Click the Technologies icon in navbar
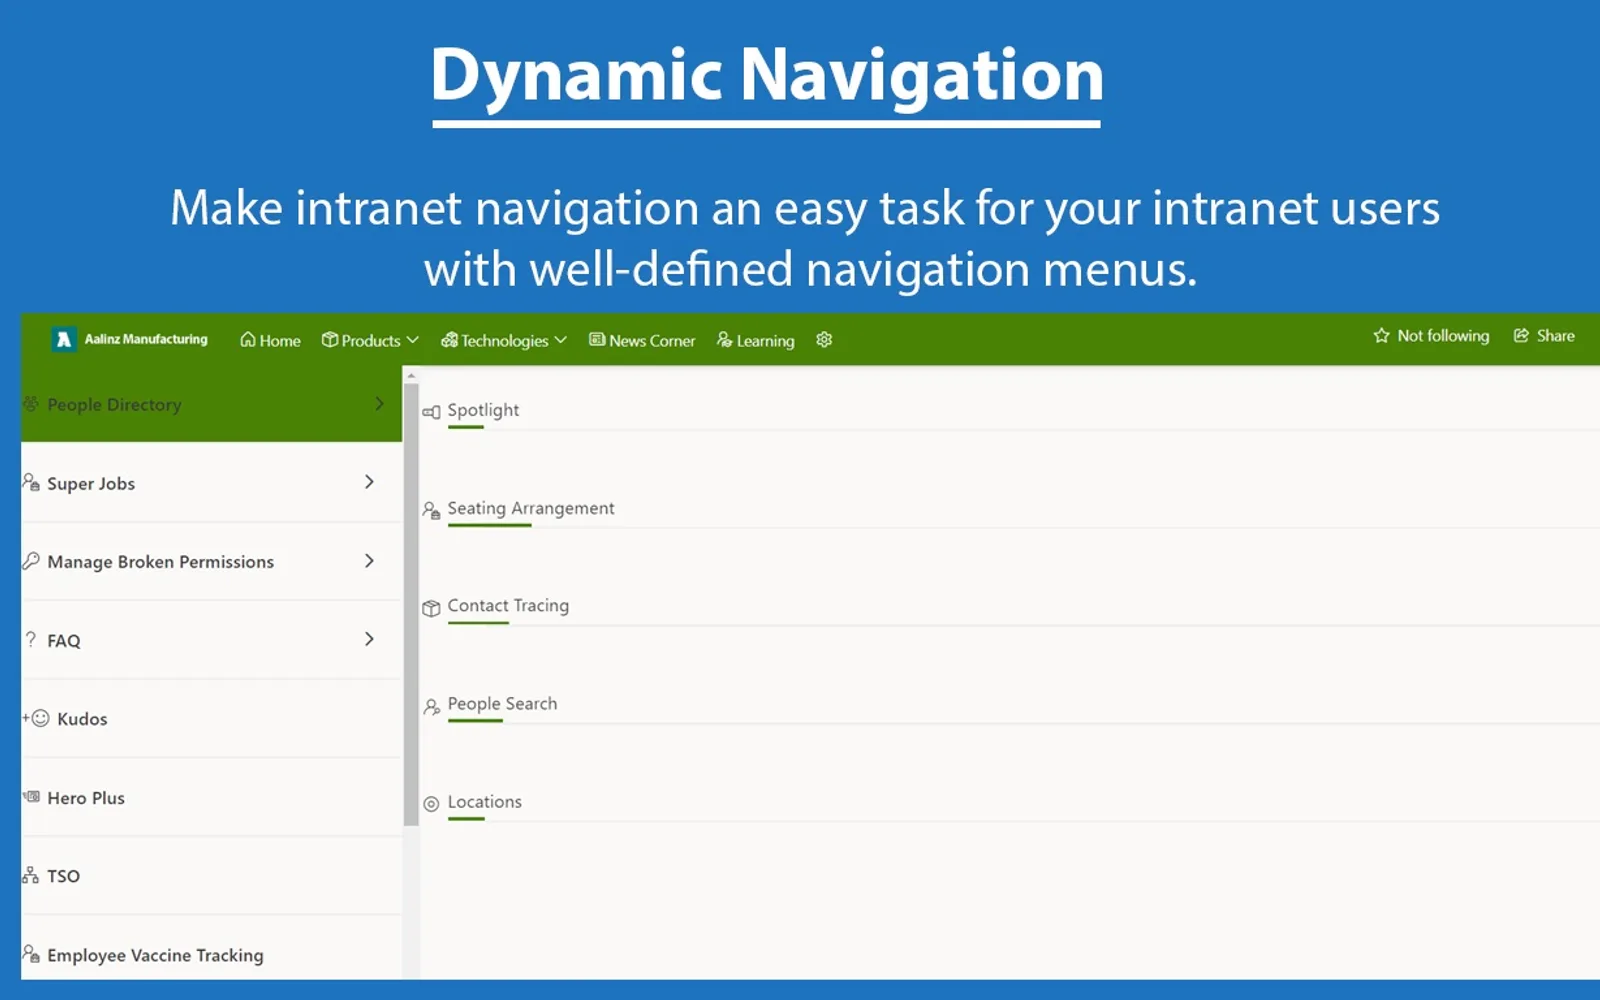 (449, 340)
